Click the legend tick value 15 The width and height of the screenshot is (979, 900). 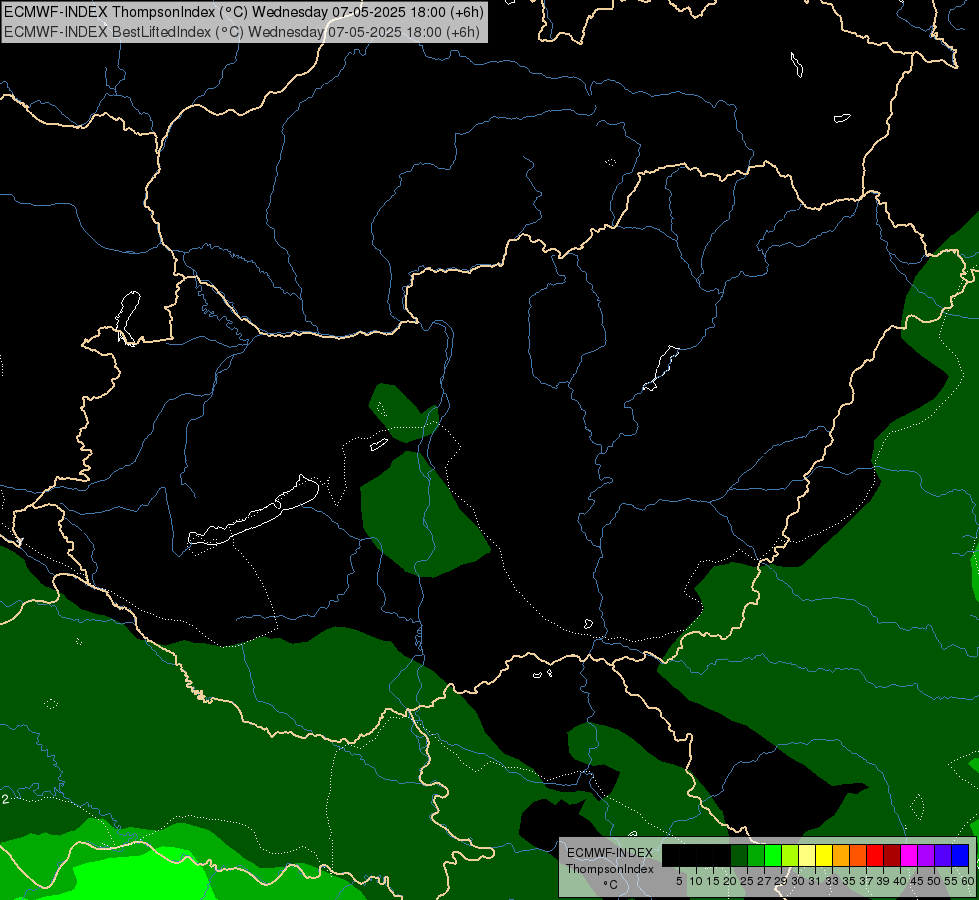point(713,881)
